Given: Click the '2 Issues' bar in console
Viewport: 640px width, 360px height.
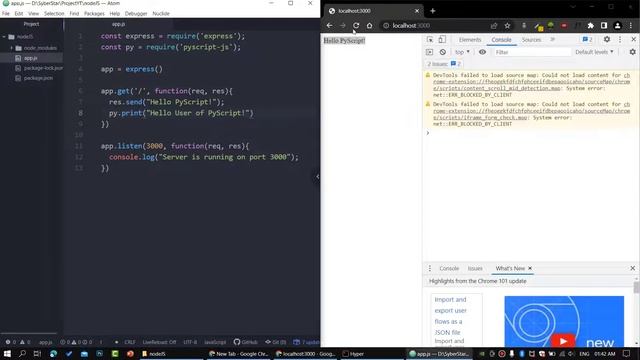Looking at the screenshot, I should pos(444,64).
